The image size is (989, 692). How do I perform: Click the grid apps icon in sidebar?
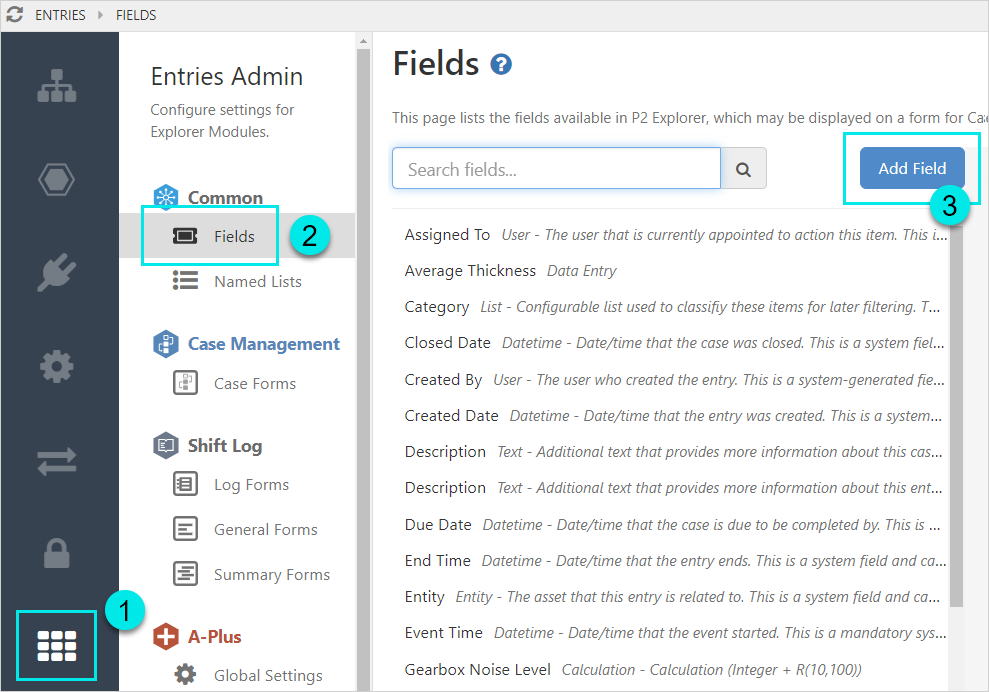point(56,647)
